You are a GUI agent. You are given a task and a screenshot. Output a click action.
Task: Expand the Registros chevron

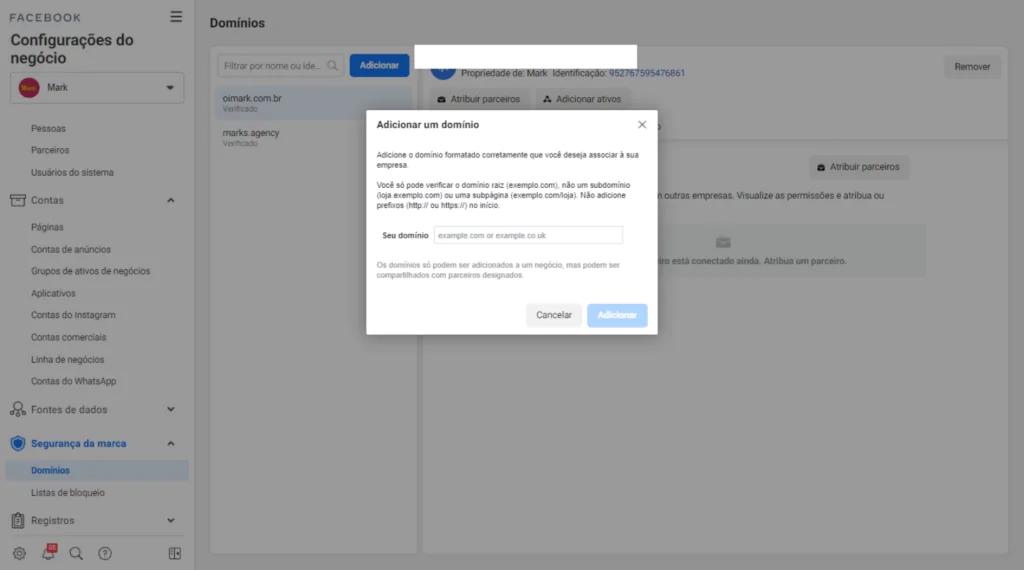click(170, 520)
